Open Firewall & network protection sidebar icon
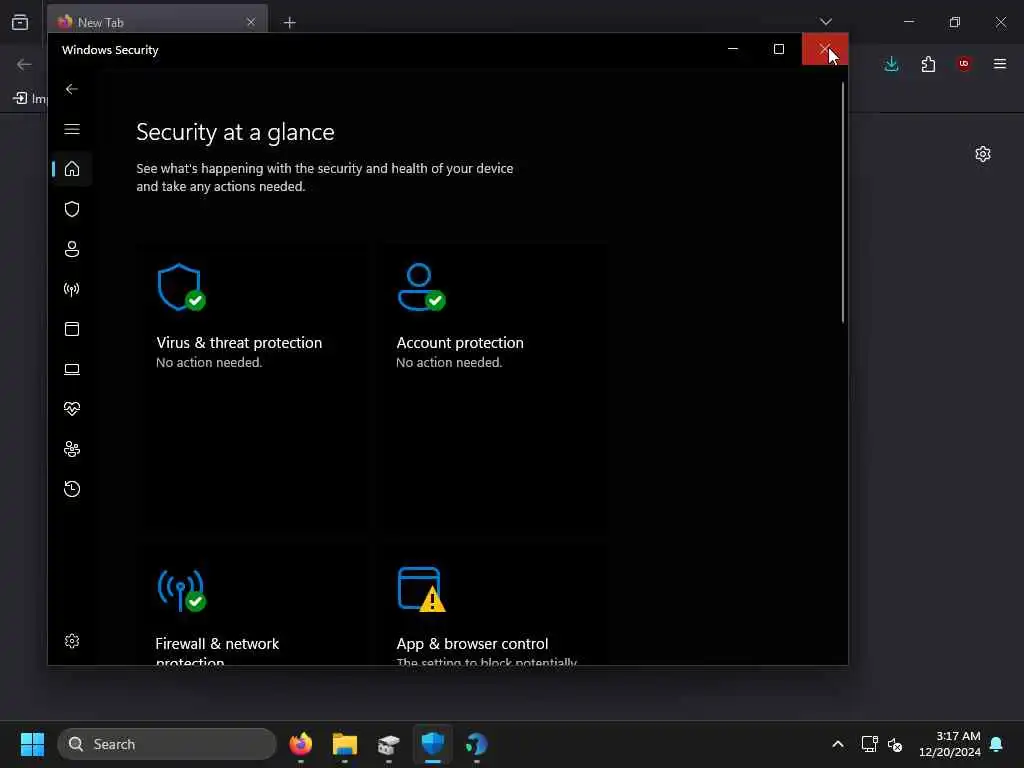The image size is (1024, 768). coord(72,289)
